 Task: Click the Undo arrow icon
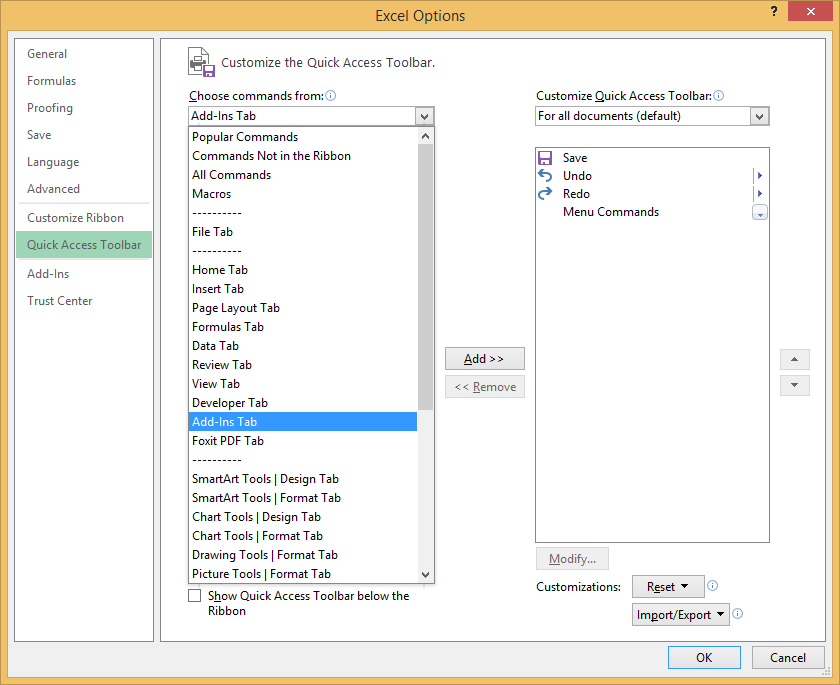(x=545, y=176)
